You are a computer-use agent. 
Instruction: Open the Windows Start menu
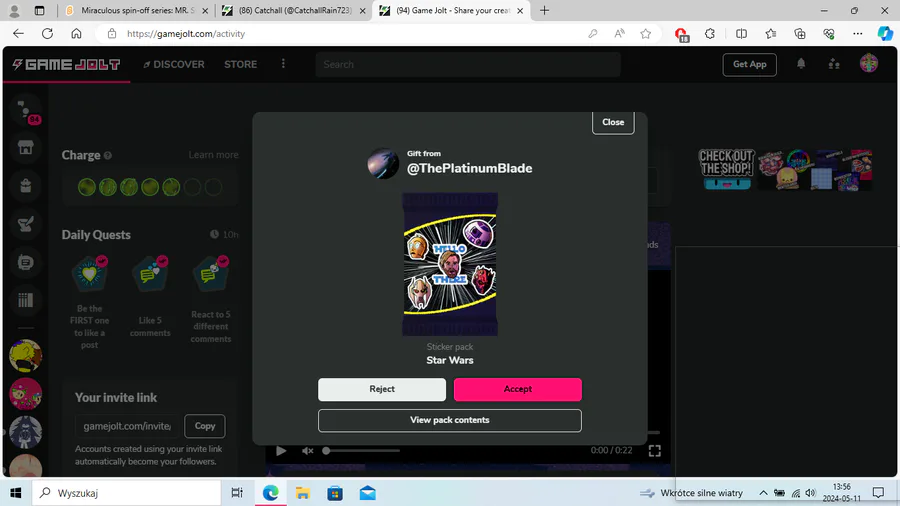[15, 493]
